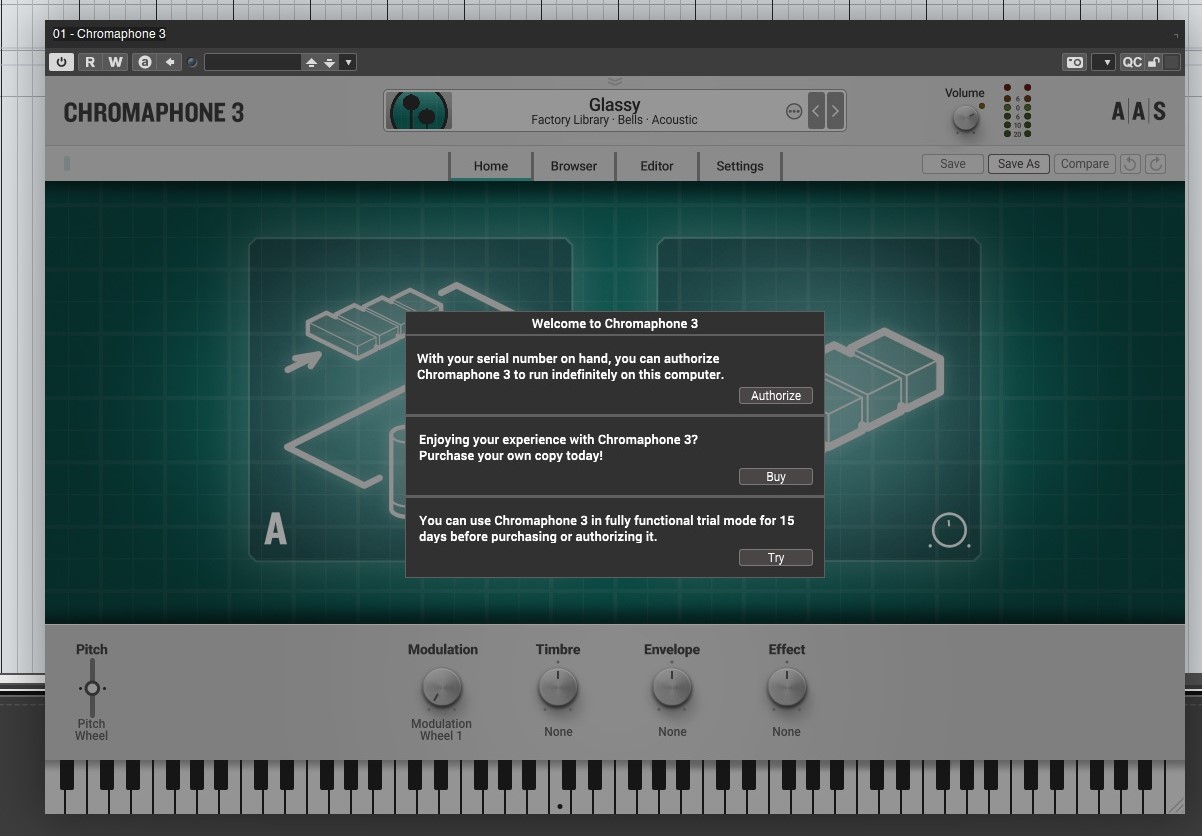This screenshot has width=1202, height=836.
Task: Click the redo arrow icon
Action: coord(1156,164)
